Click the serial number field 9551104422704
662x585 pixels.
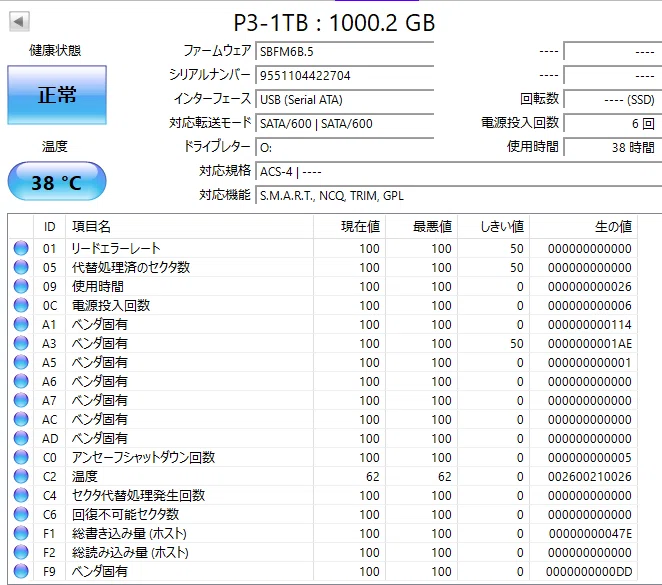pyautogui.click(x=345, y=76)
